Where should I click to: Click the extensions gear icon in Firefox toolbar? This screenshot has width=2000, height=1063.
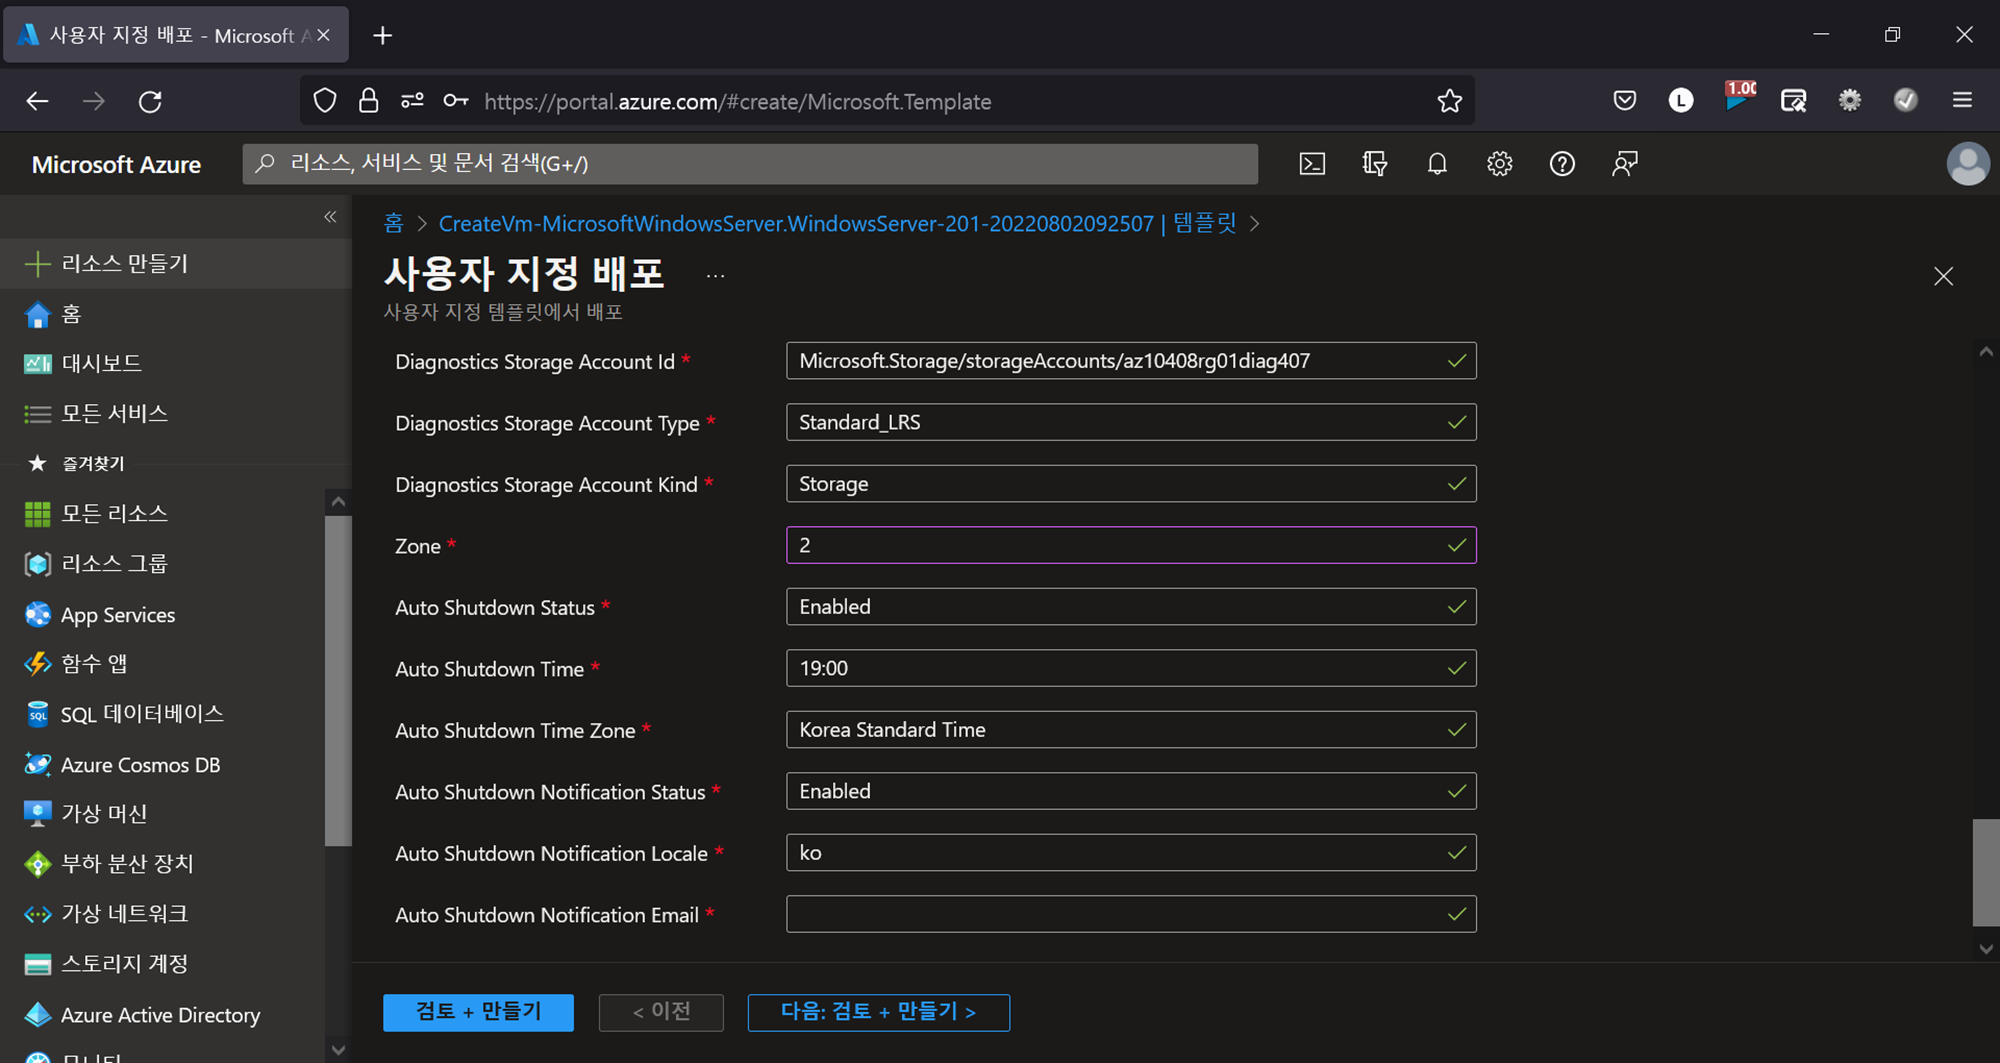pyautogui.click(x=1850, y=101)
